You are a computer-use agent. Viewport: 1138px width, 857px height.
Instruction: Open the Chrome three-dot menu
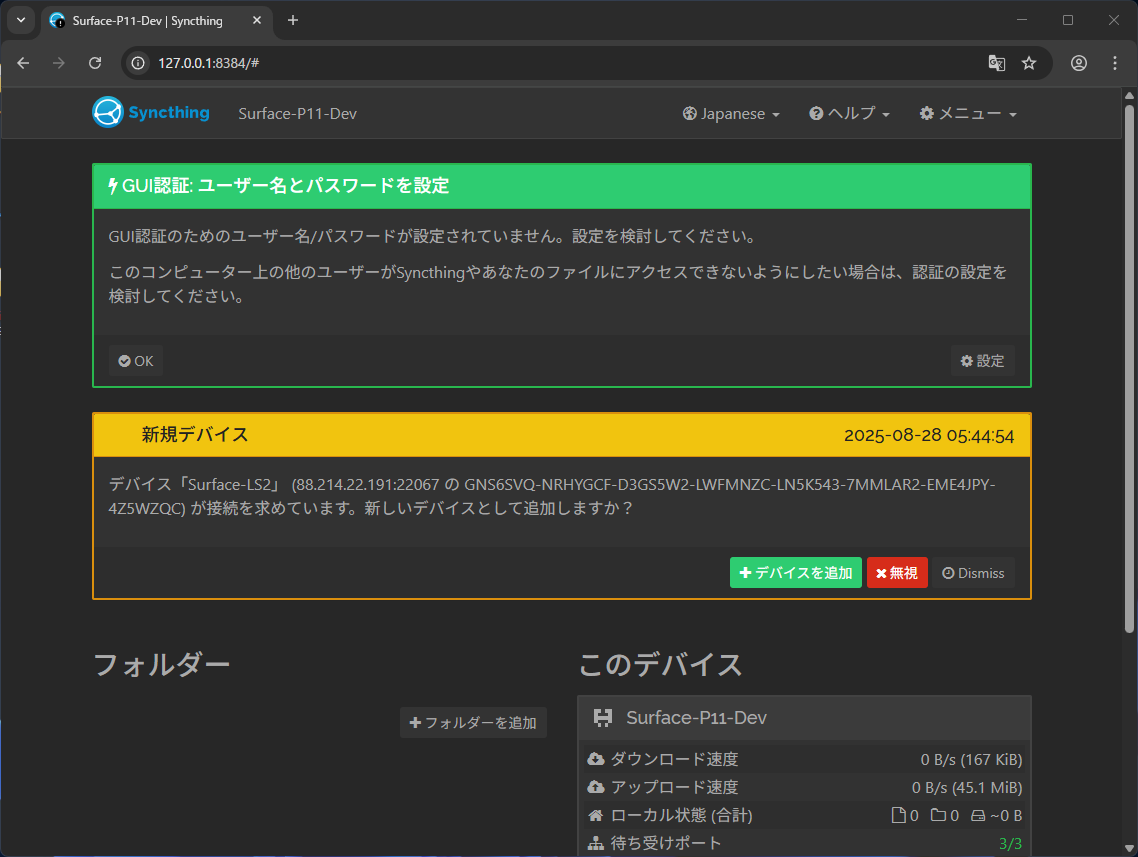point(1115,63)
